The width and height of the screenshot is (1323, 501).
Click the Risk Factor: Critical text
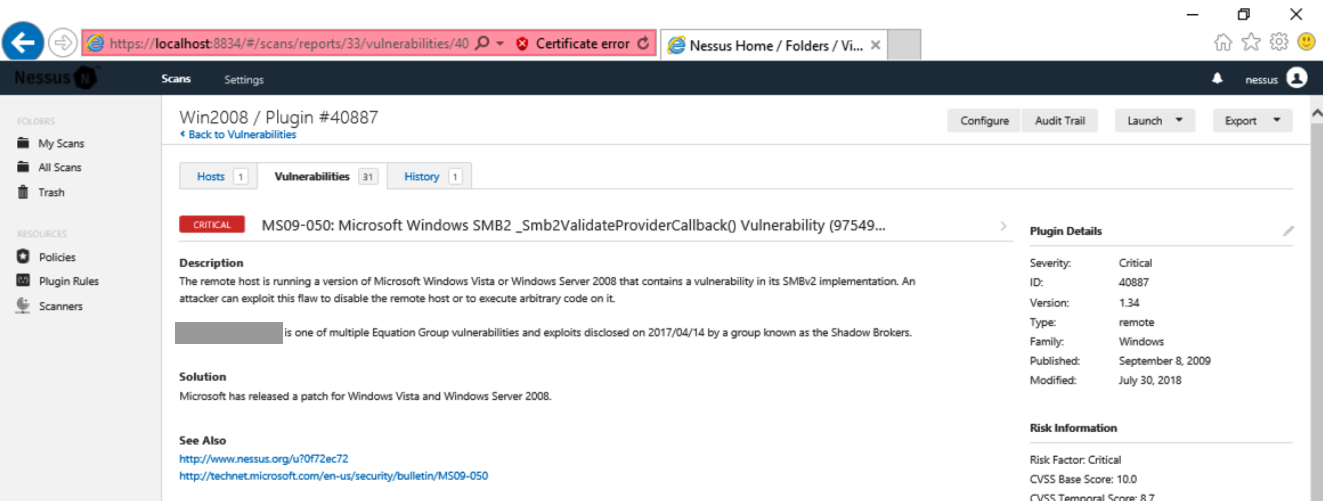pos(1075,460)
